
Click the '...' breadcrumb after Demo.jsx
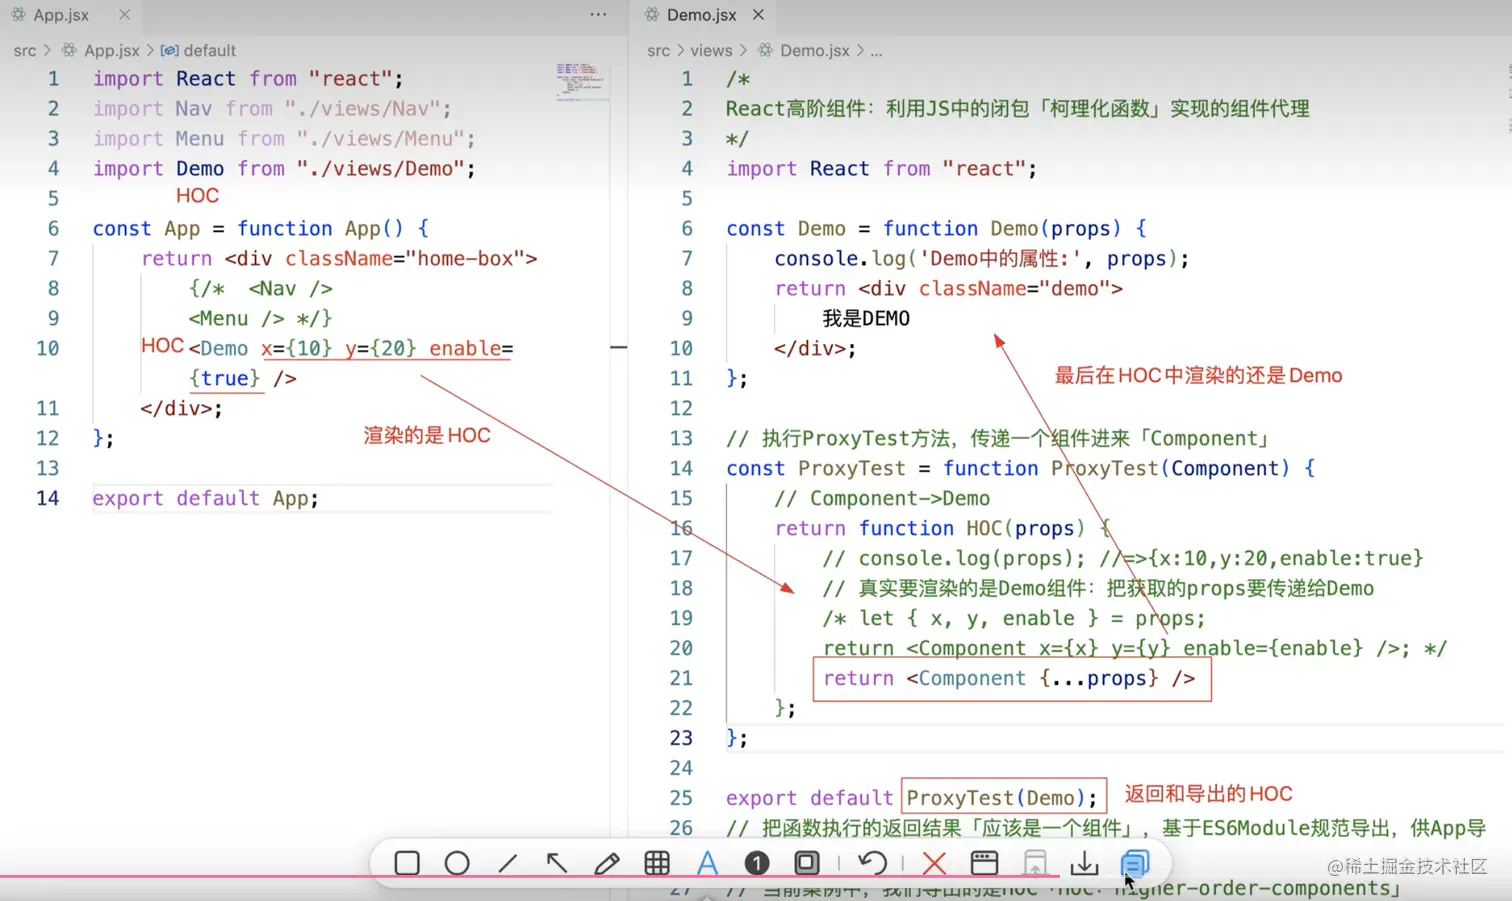tap(876, 50)
